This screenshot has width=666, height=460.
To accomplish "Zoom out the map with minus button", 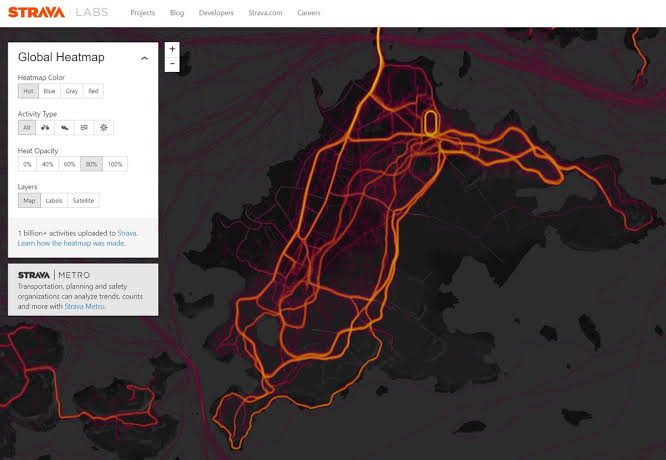I will point(172,64).
